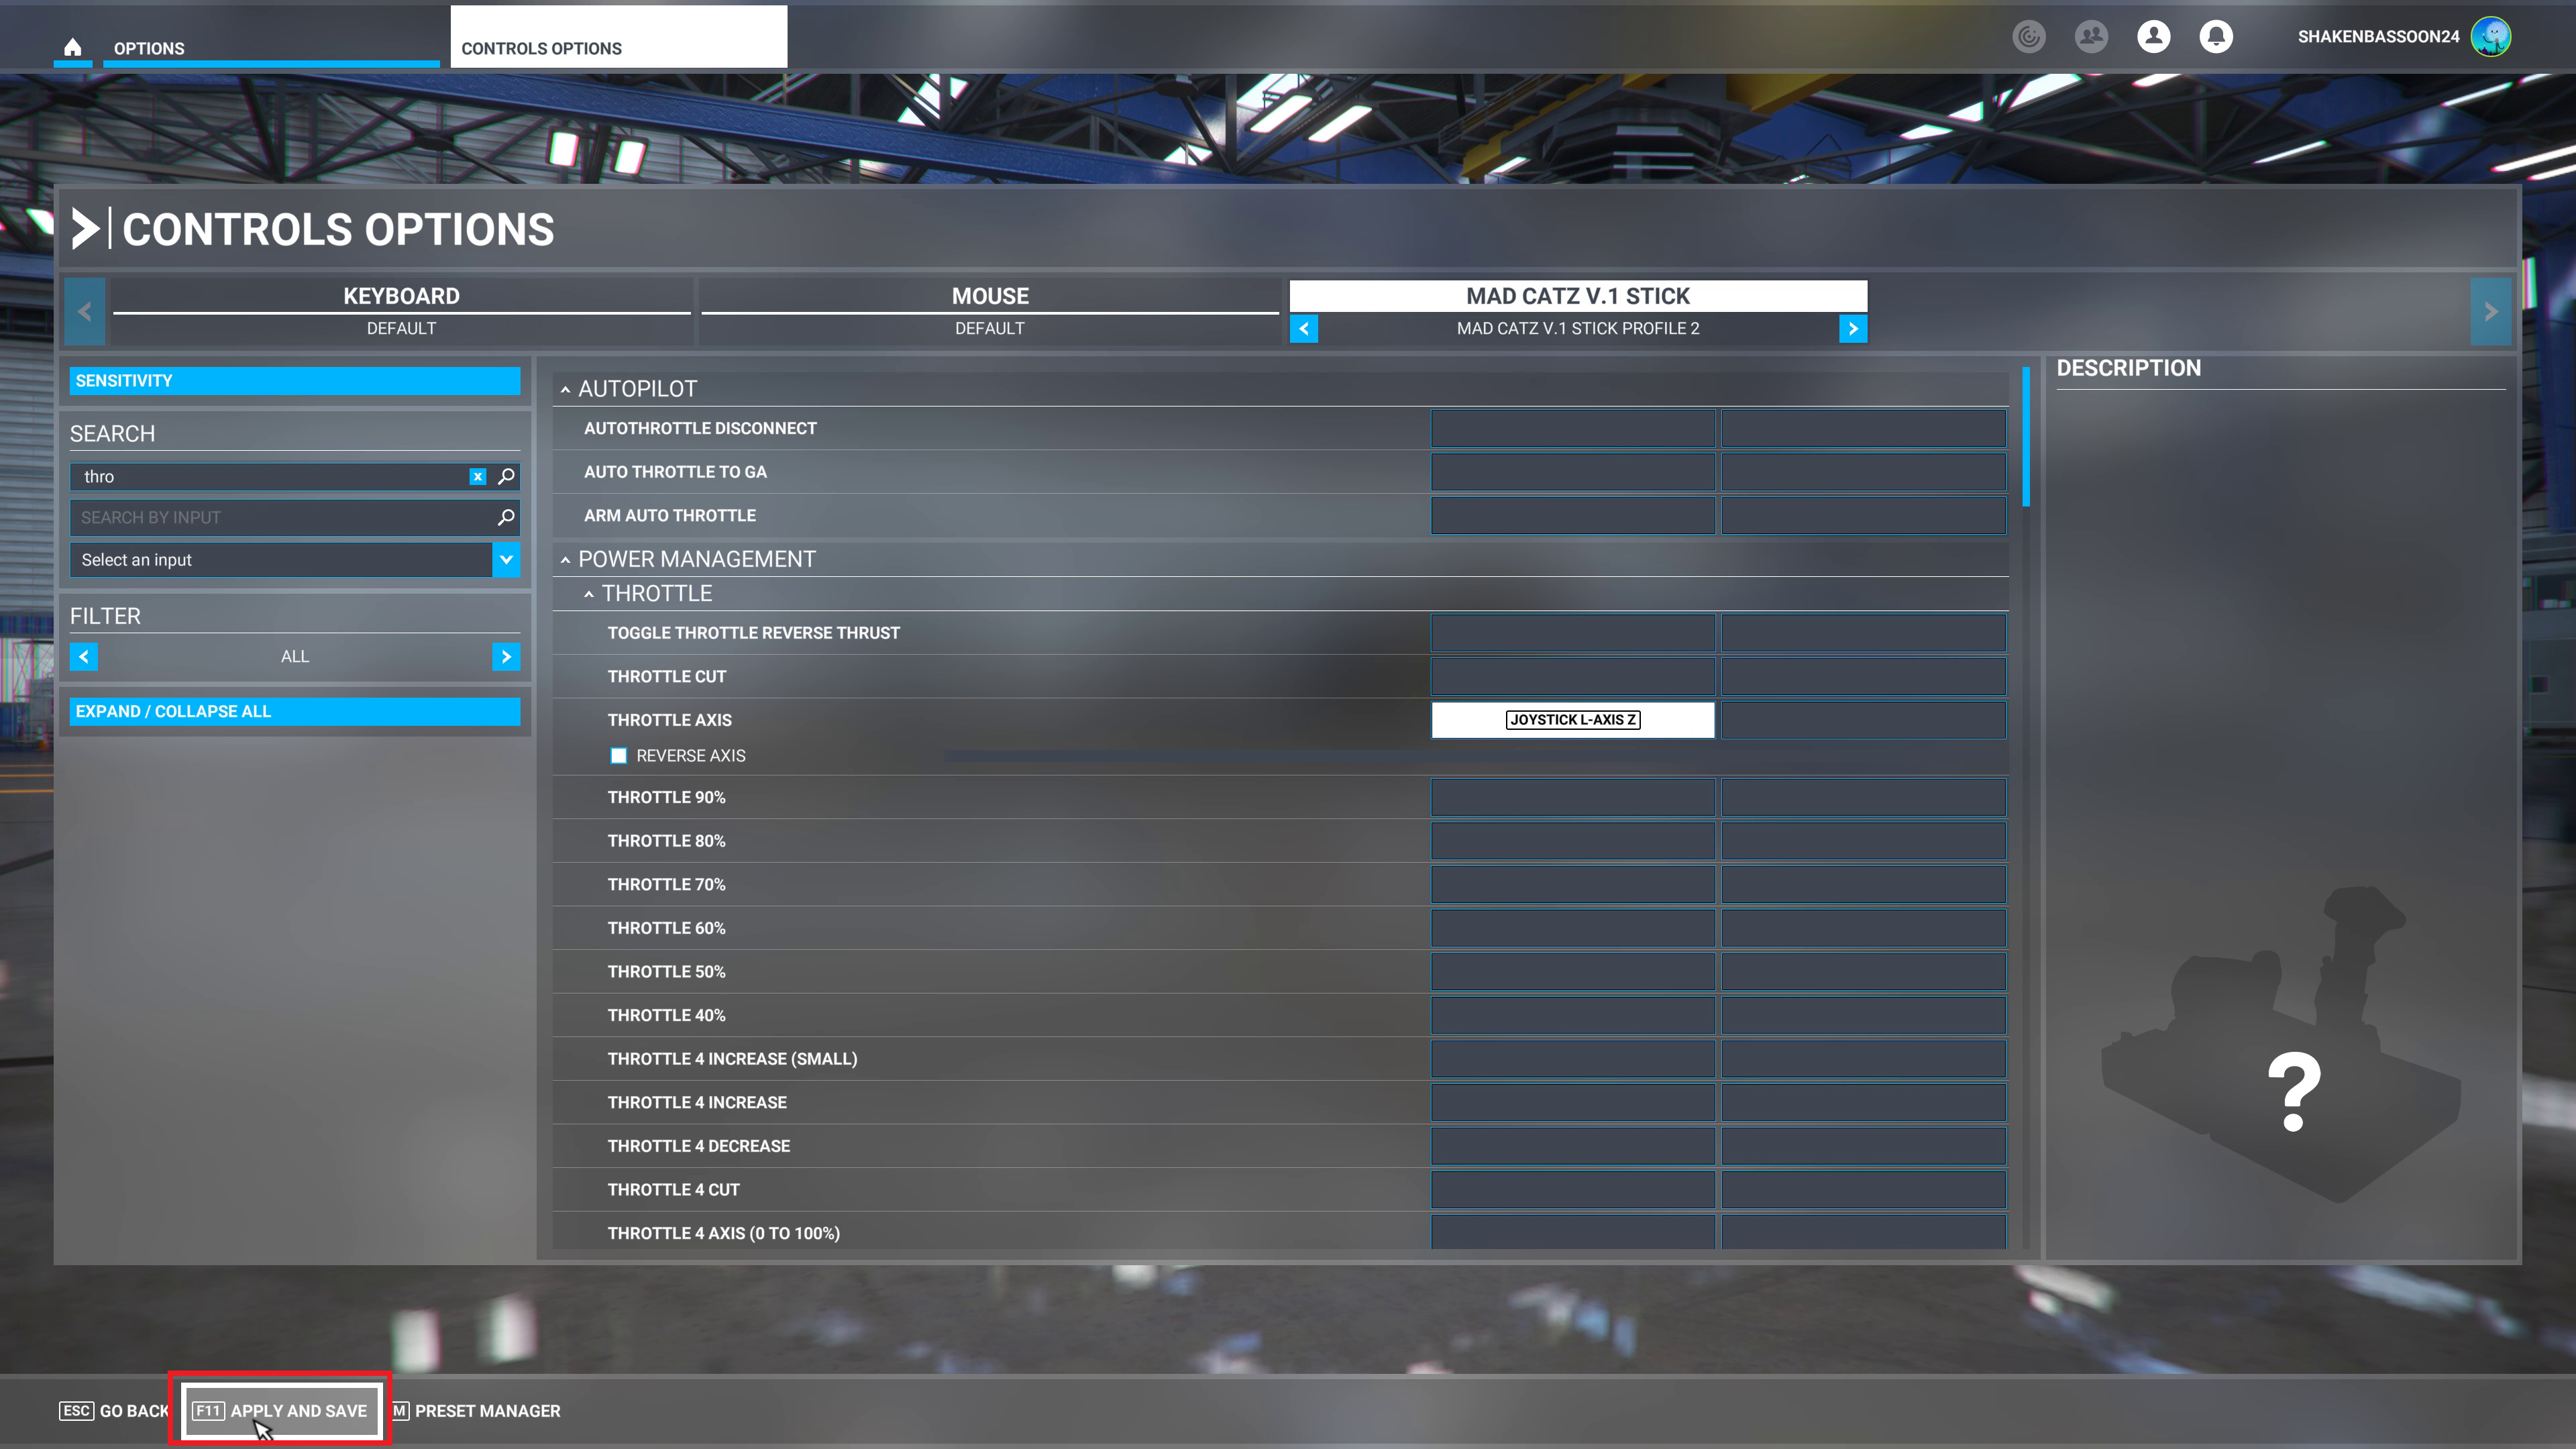Image resolution: width=2576 pixels, height=1449 pixels.
Task: Switch to next stick profile arrow
Action: 1852,328
